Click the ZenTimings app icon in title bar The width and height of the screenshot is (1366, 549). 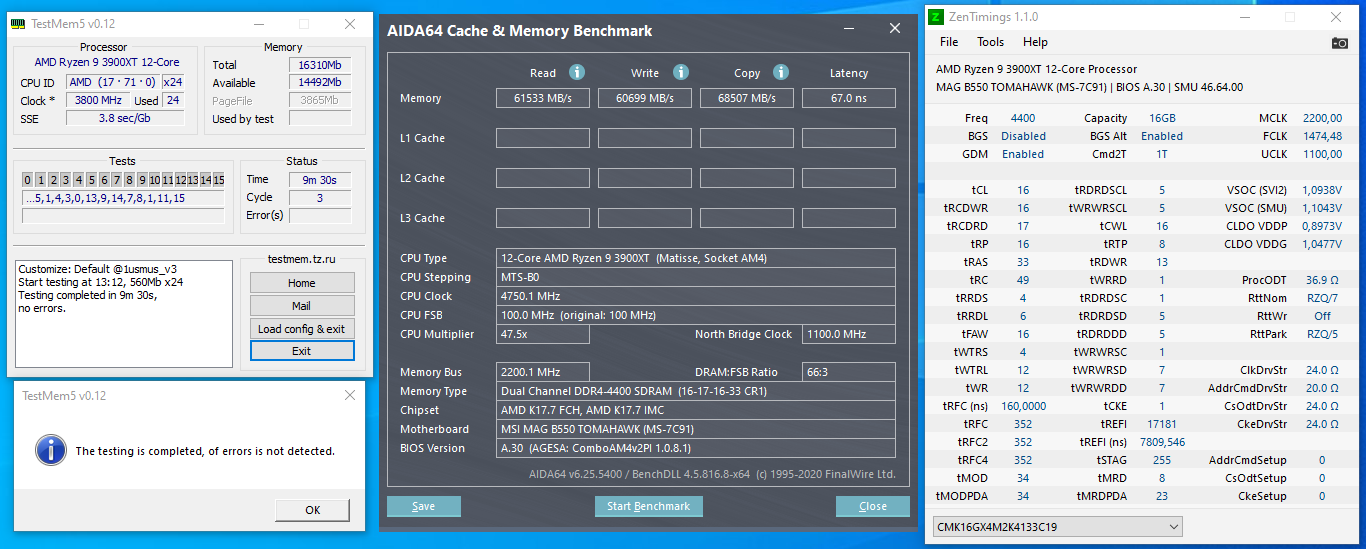pyautogui.click(x=936, y=16)
